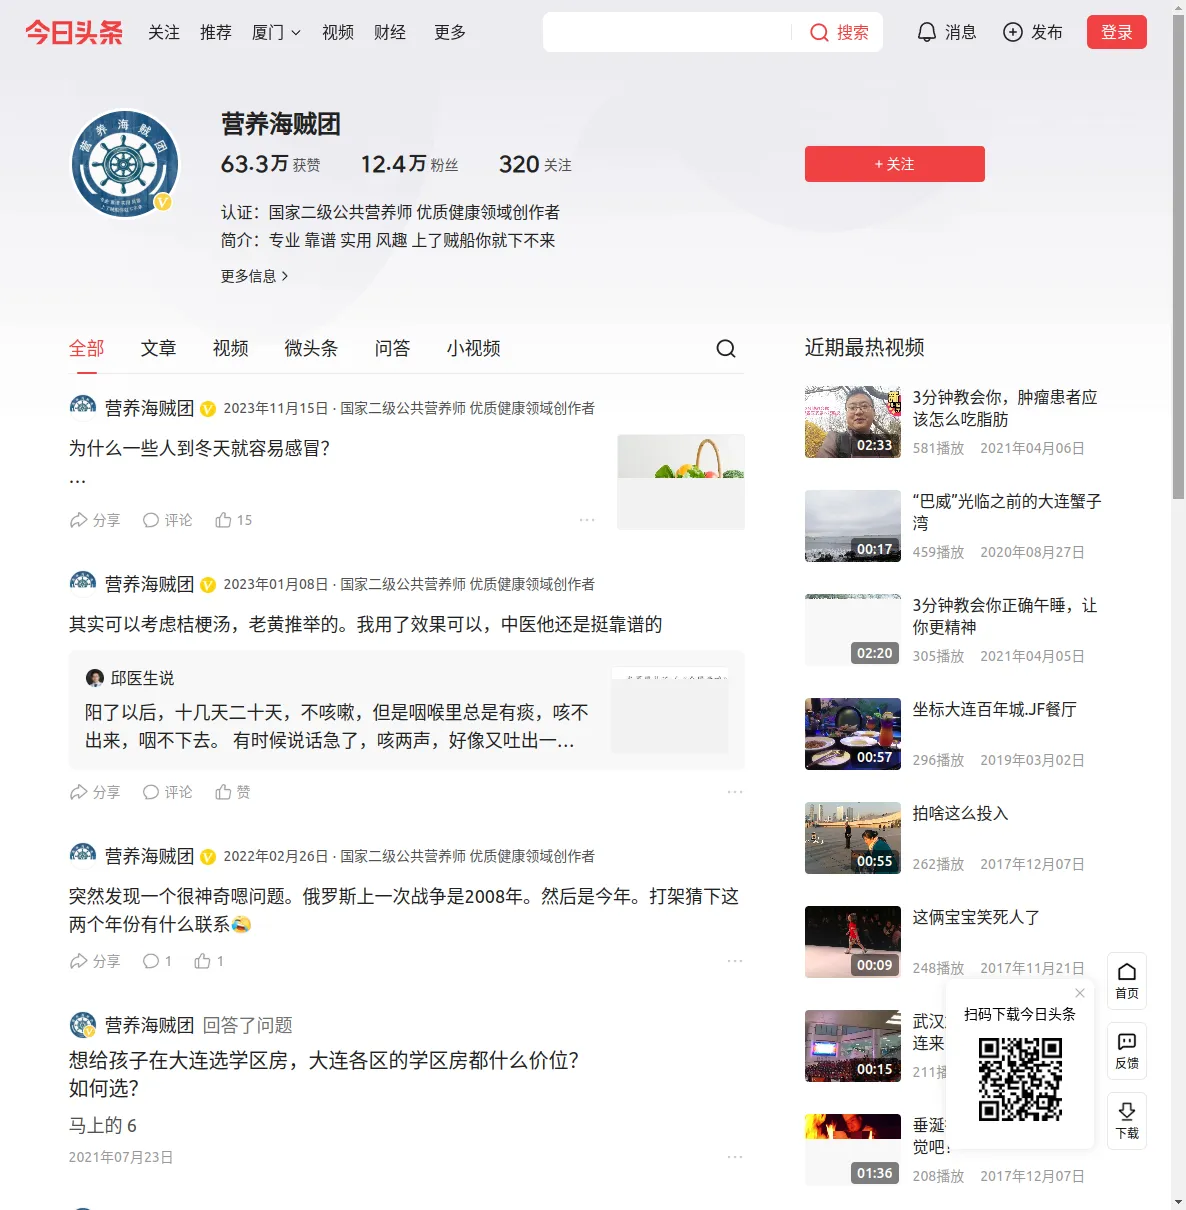Open 推荐 in top navigation
This screenshot has height=1210, width=1186.
point(216,32)
